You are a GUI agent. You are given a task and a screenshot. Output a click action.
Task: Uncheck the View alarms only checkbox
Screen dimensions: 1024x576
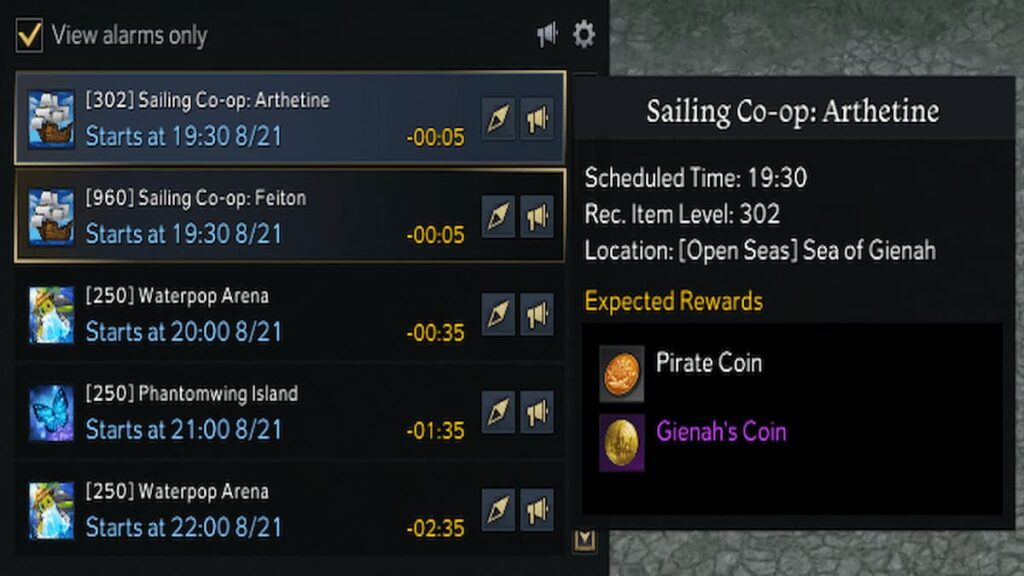tap(29, 36)
